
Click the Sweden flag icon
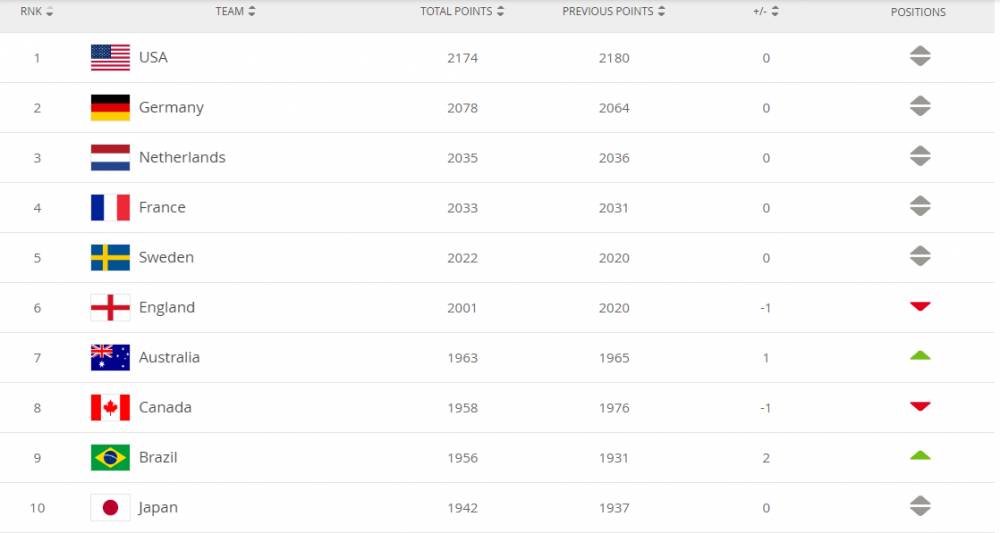[110, 258]
